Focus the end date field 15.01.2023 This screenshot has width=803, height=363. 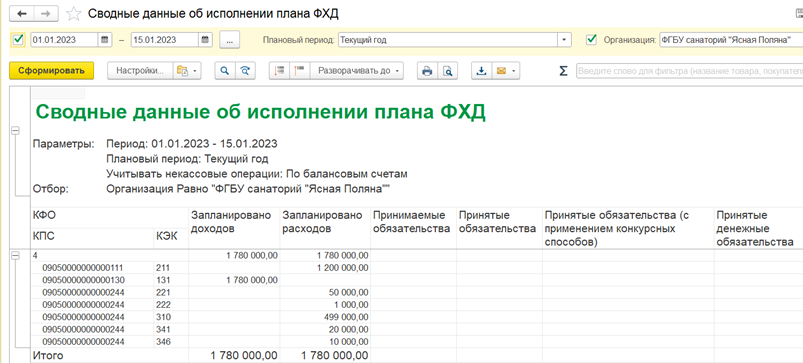[x=165, y=39]
